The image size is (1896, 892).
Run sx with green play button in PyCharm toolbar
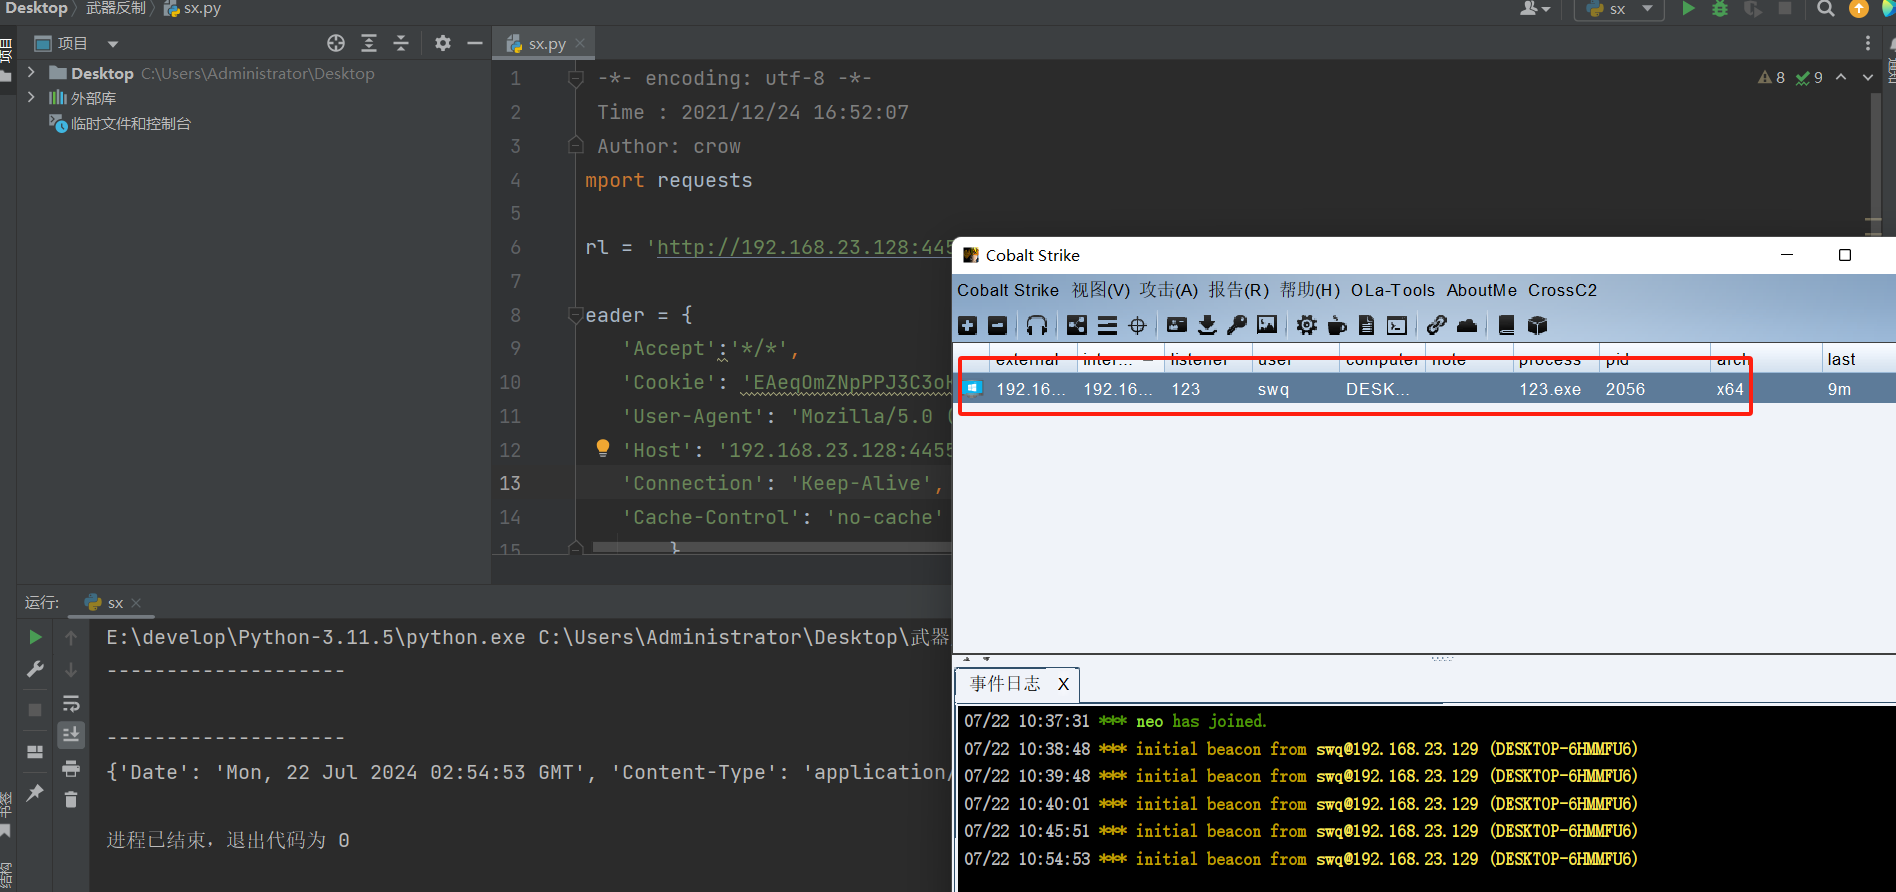coord(1688,9)
